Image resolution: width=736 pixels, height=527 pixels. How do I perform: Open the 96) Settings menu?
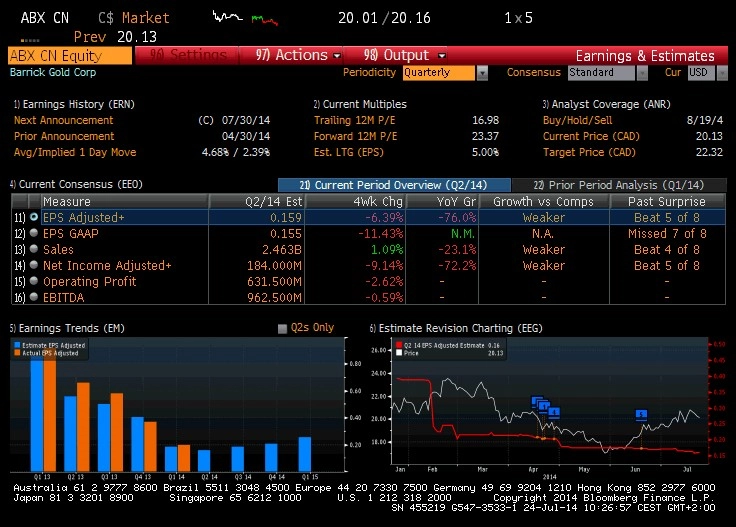pyautogui.click(x=187, y=55)
